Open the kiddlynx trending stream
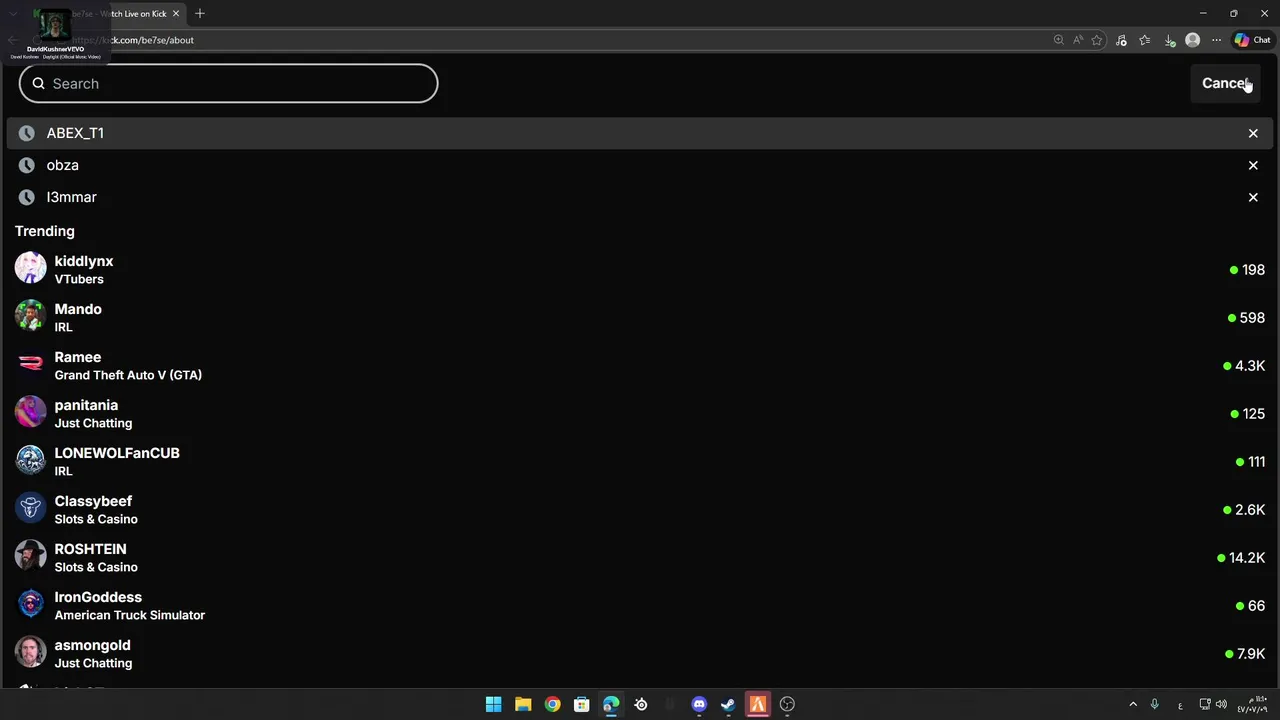Viewport: 1280px width, 720px height. 640,269
